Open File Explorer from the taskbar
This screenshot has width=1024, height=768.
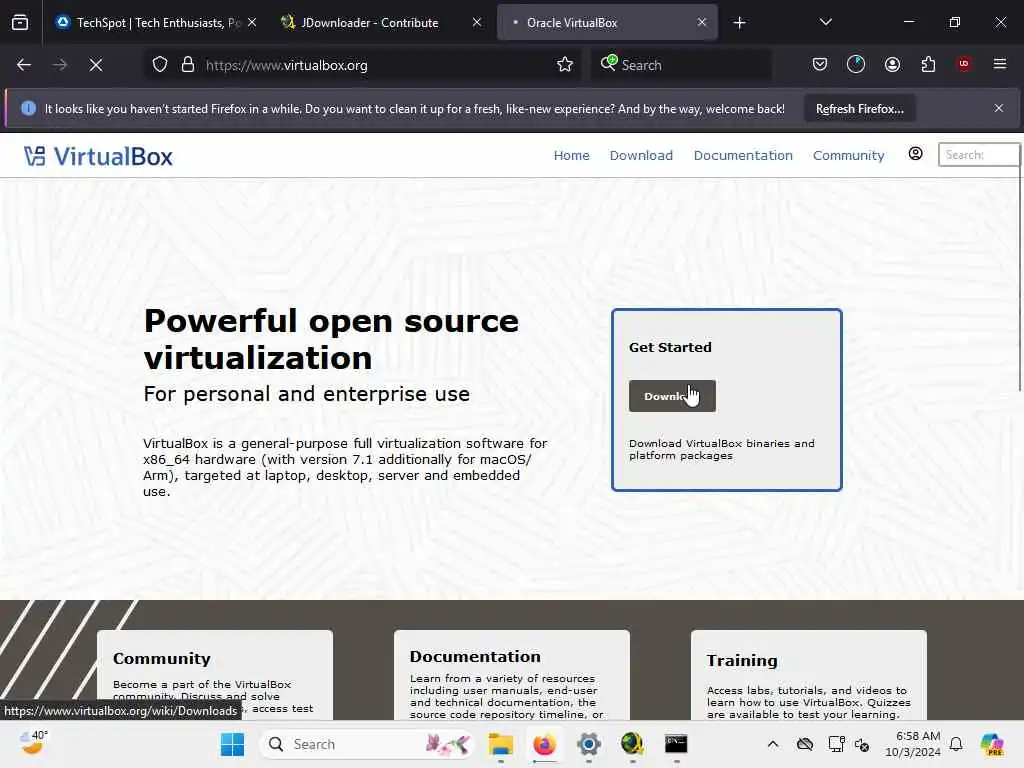501,744
